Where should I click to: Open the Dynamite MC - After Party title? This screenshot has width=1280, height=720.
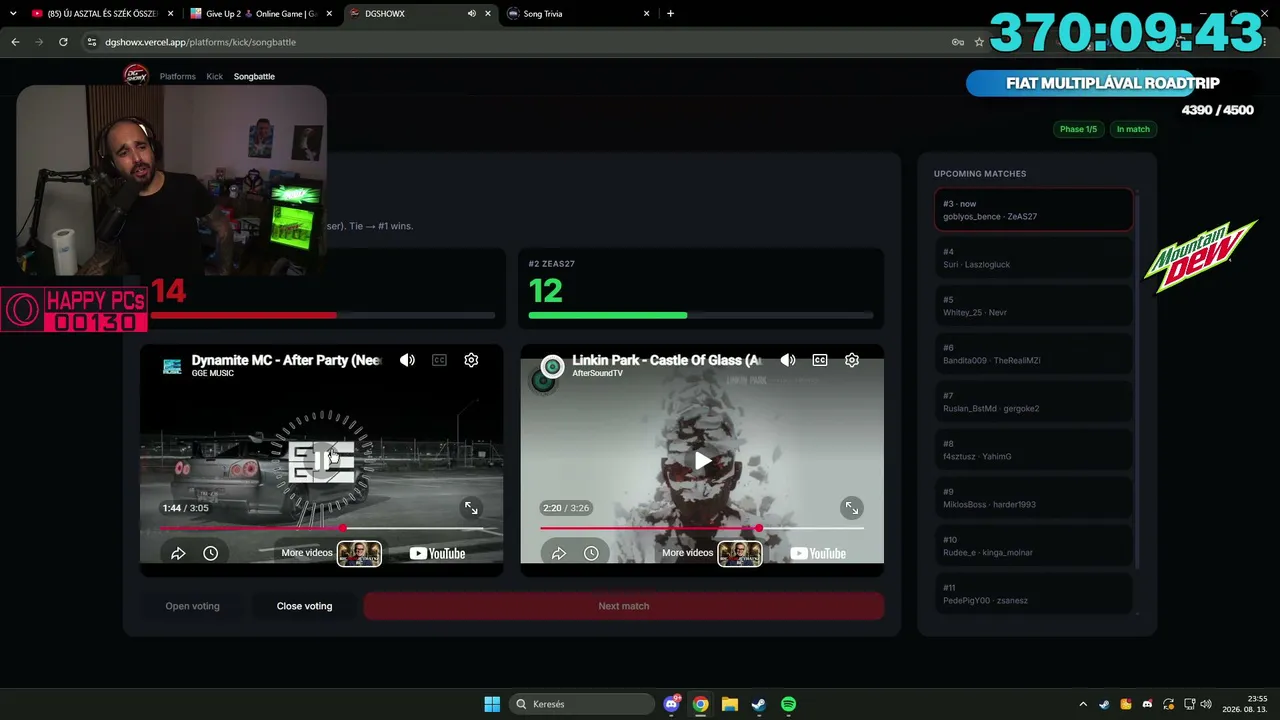tap(287, 360)
